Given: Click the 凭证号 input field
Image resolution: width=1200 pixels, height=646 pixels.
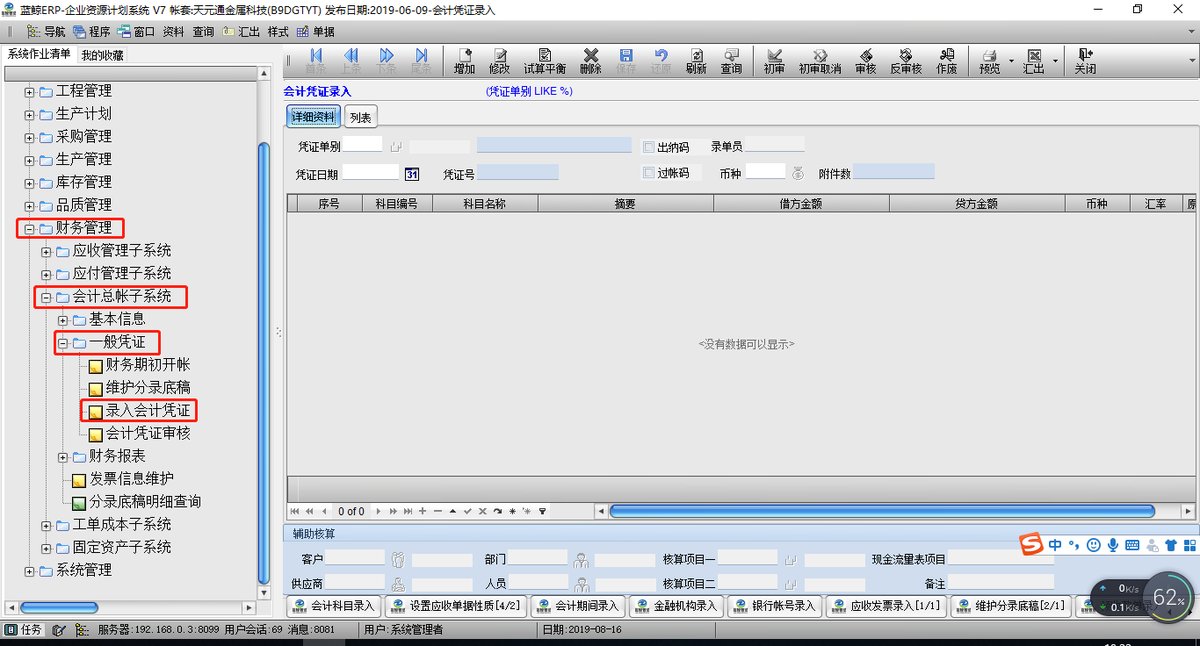Looking at the screenshot, I should coord(518,173).
